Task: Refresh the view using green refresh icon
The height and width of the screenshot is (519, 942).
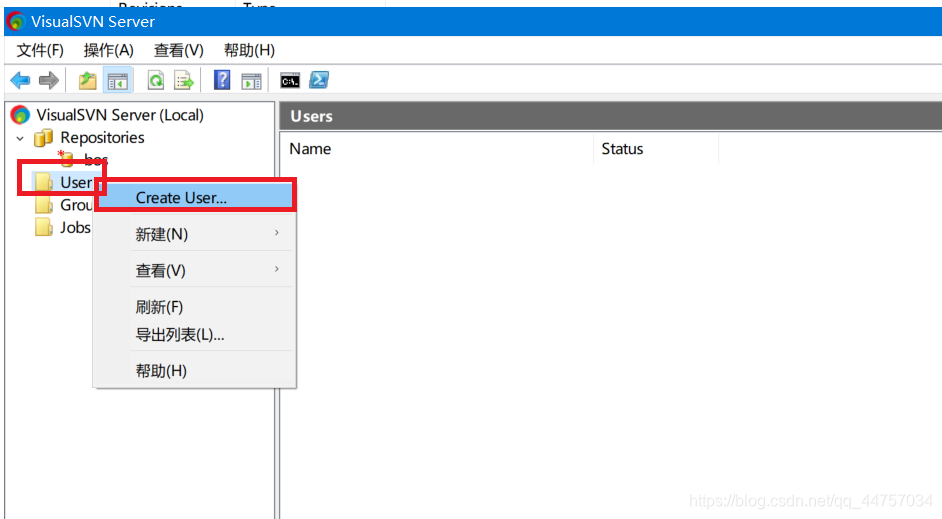Action: [x=156, y=80]
